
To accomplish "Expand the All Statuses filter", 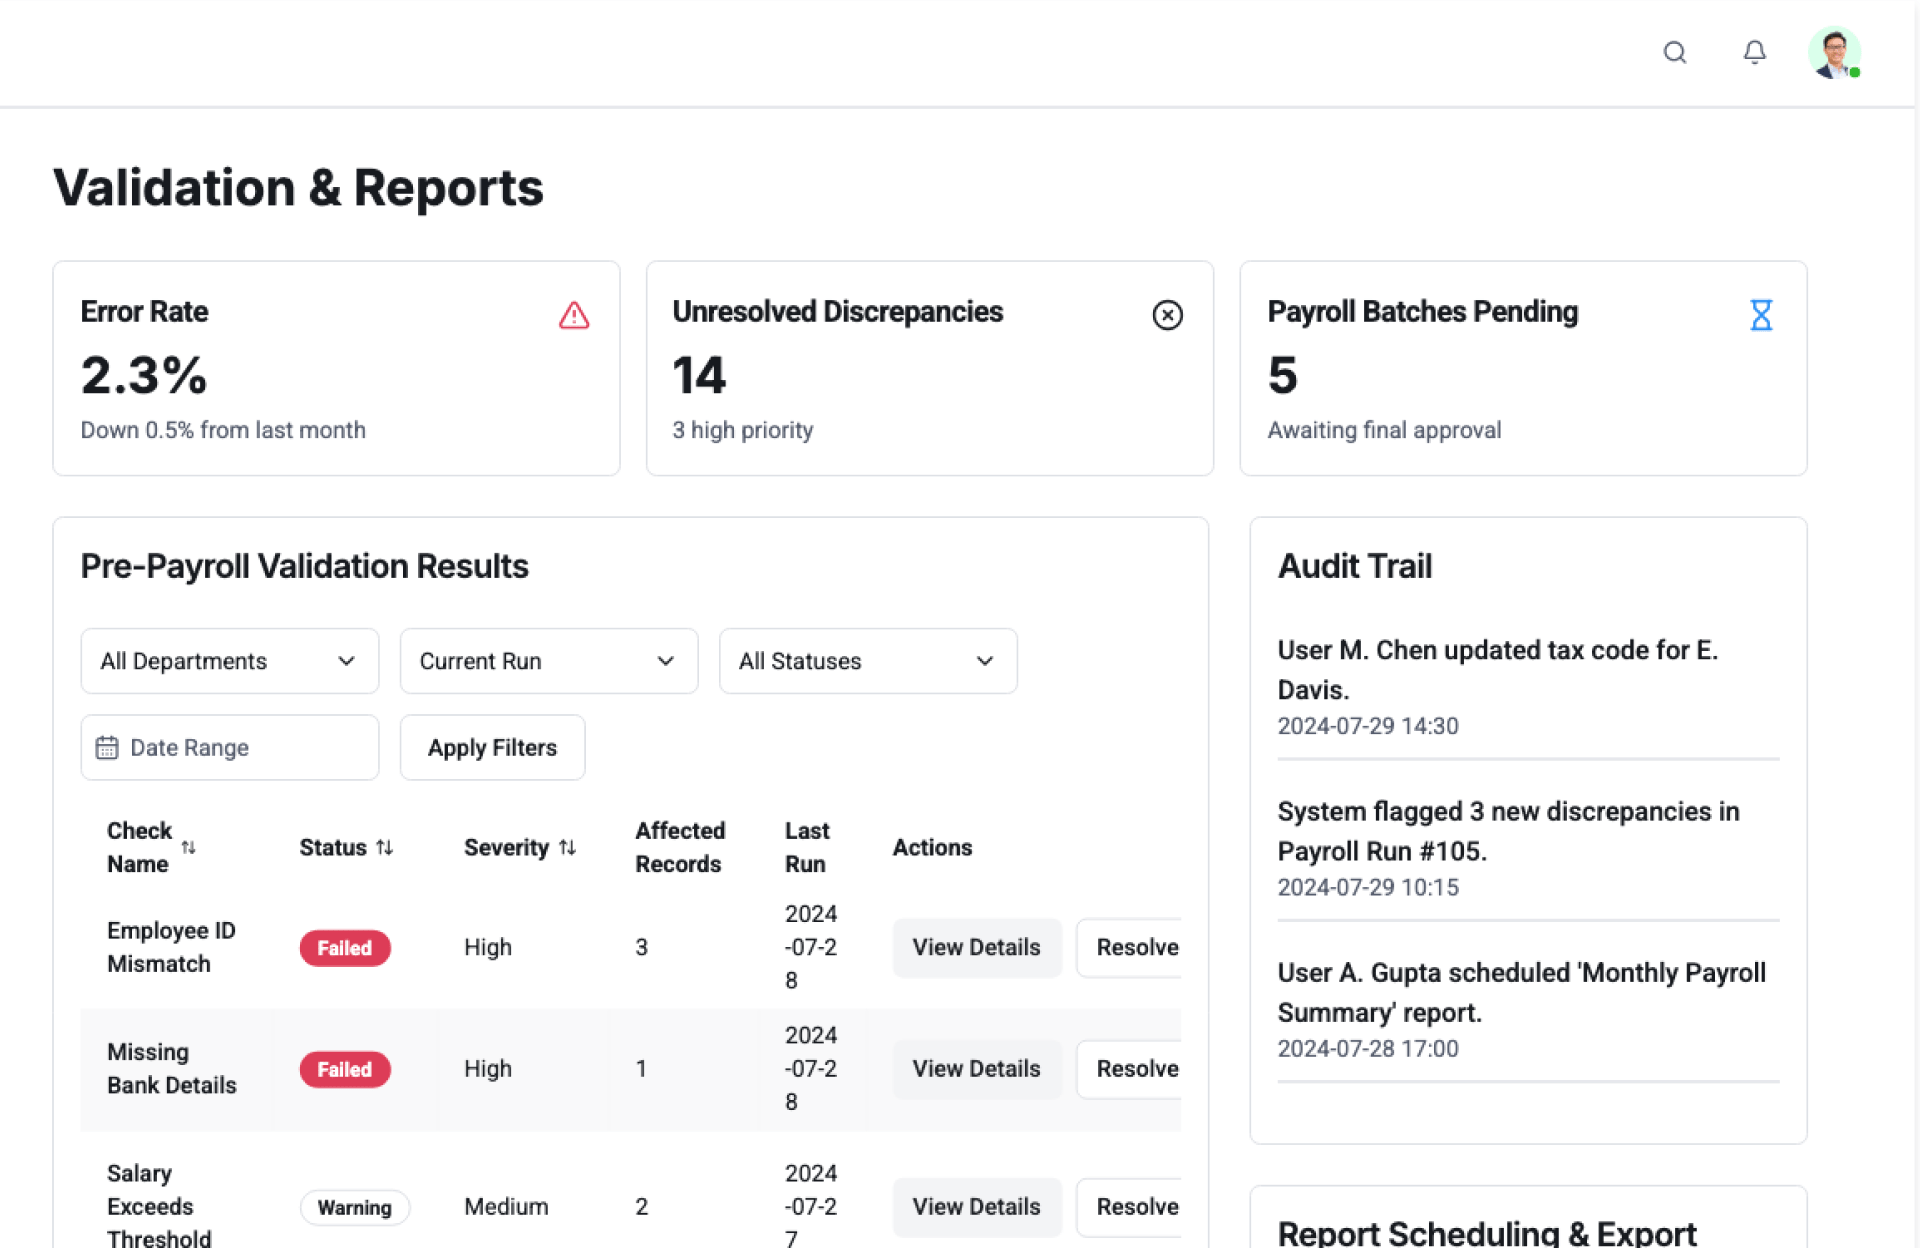I will [867, 661].
